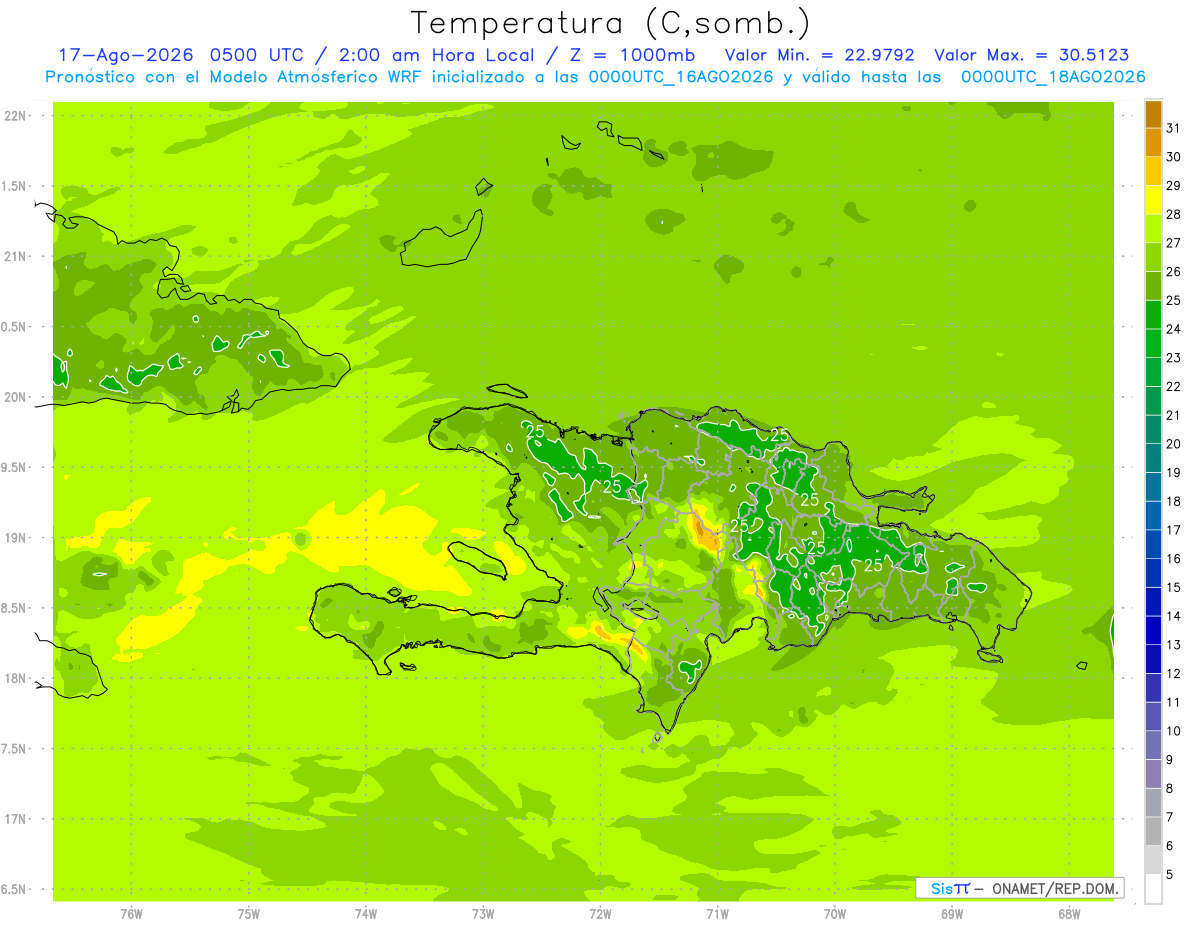Pick the legend swatch between 25 and 26
This screenshot has height=927, width=1200.
tap(1153, 286)
